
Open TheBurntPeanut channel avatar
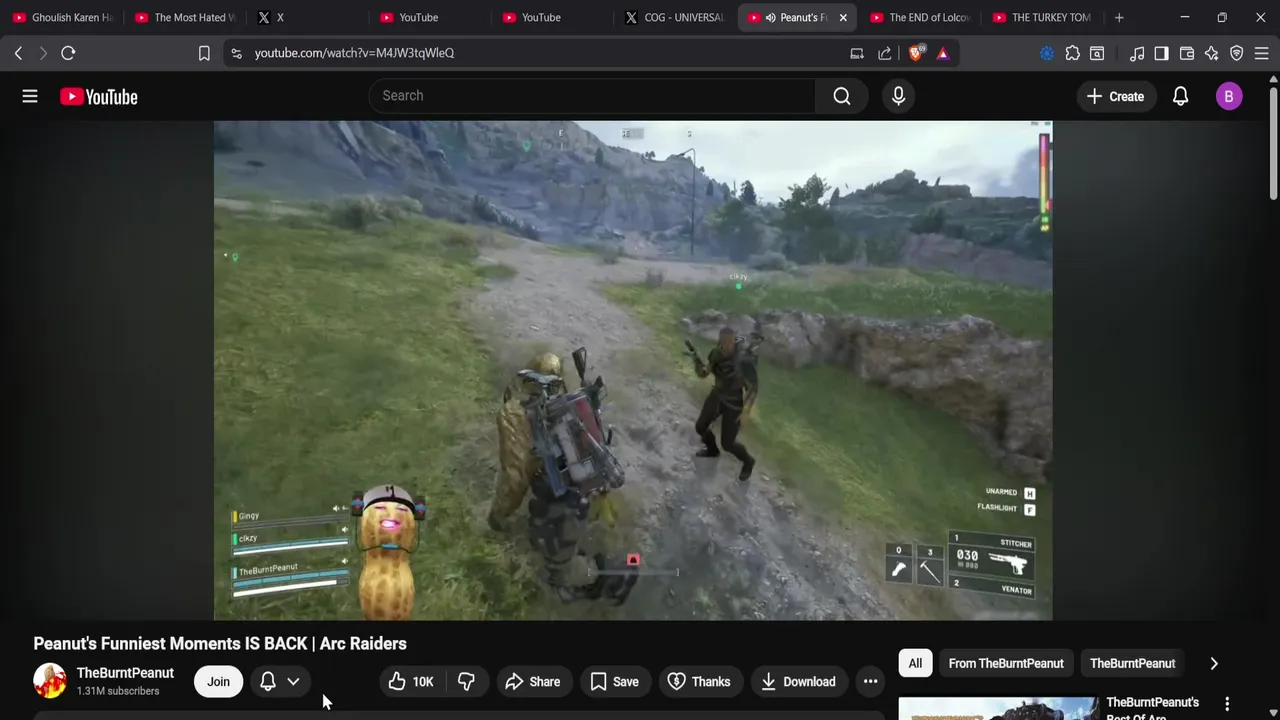tap(50, 681)
